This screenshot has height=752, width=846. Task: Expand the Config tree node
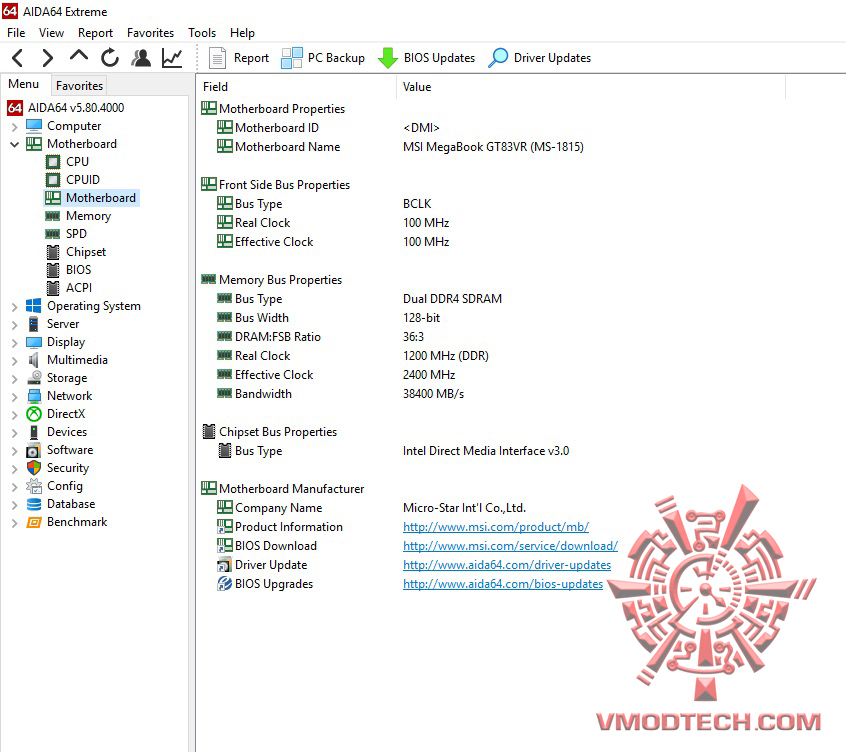coord(15,487)
